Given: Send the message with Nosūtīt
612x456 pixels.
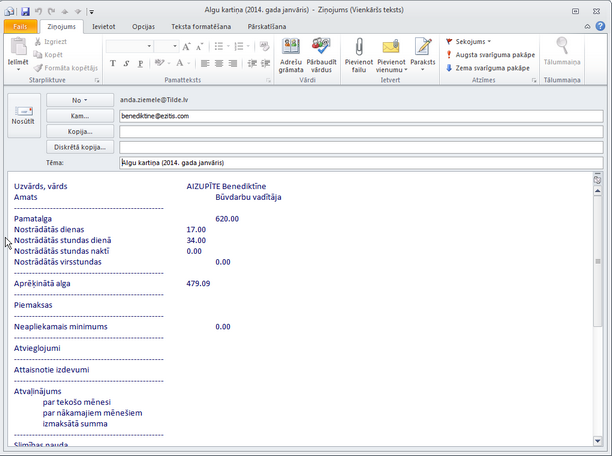Looking at the screenshot, I should (23, 116).
